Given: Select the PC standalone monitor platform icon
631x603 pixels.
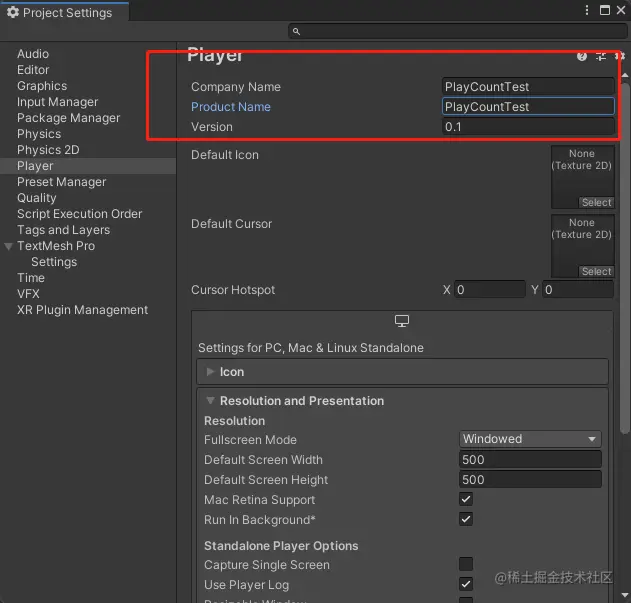Looking at the screenshot, I should (402, 321).
